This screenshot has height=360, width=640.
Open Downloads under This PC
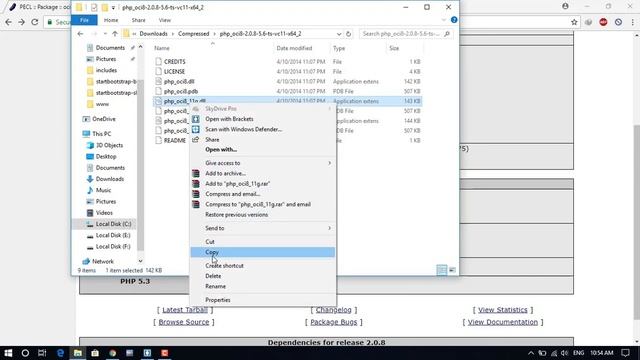109,179
